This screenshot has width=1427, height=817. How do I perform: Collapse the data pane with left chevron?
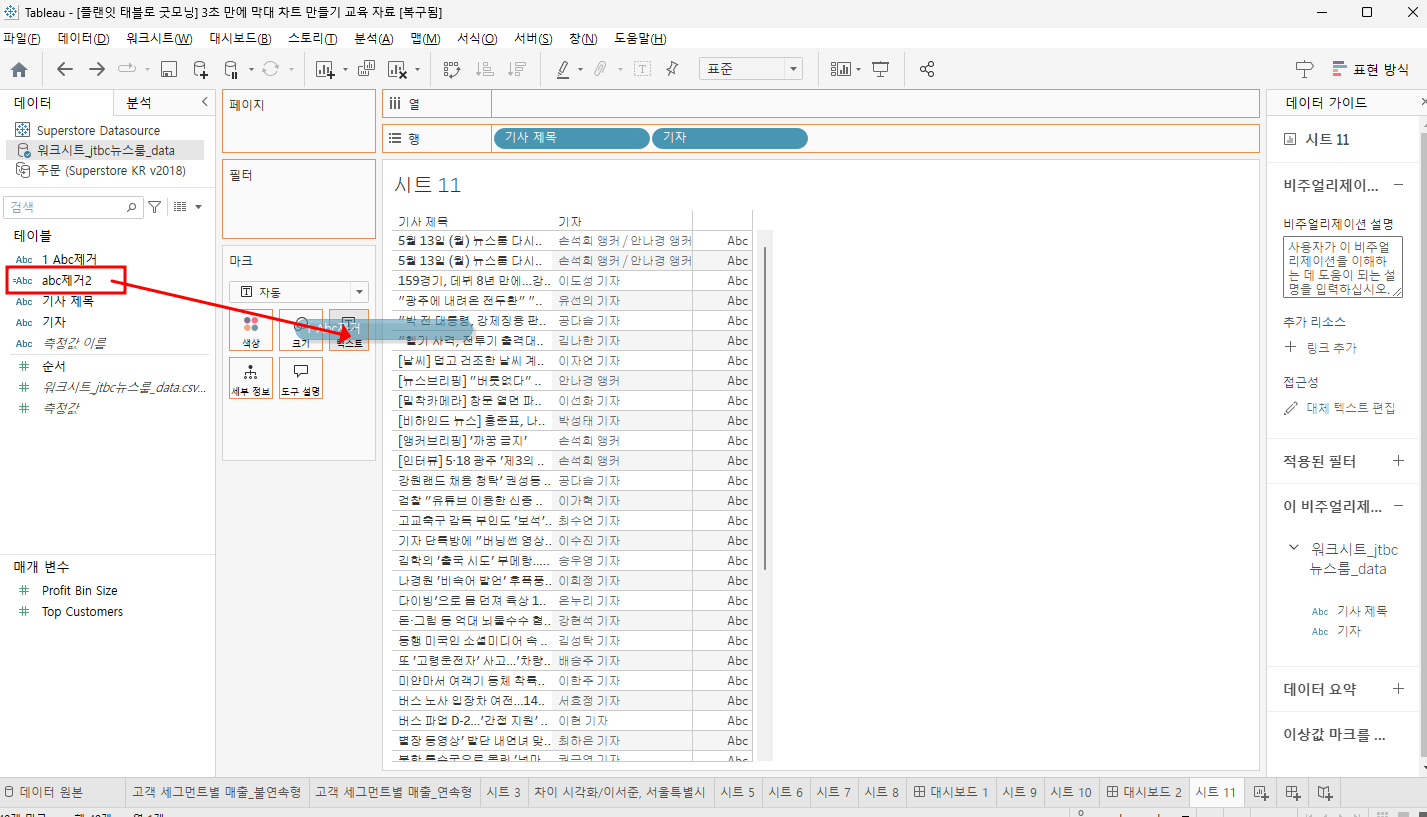tap(205, 102)
